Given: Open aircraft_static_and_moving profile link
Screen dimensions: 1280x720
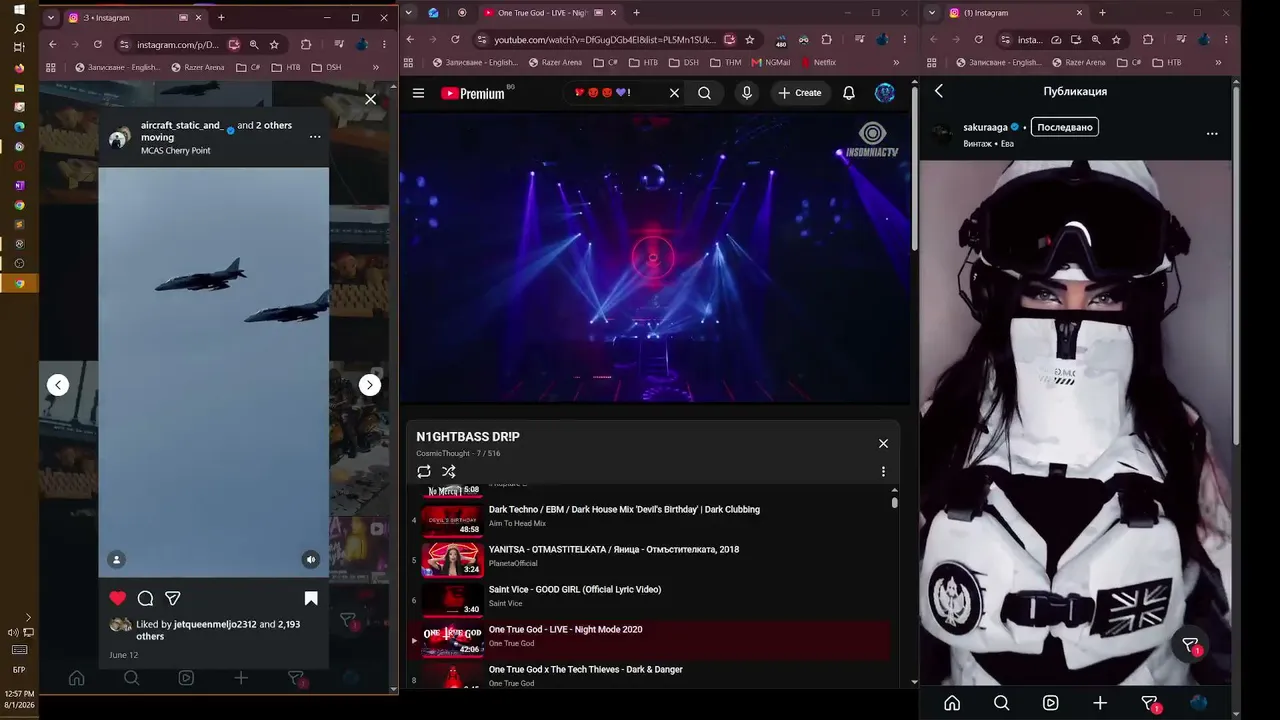Looking at the screenshot, I should [x=182, y=131].
